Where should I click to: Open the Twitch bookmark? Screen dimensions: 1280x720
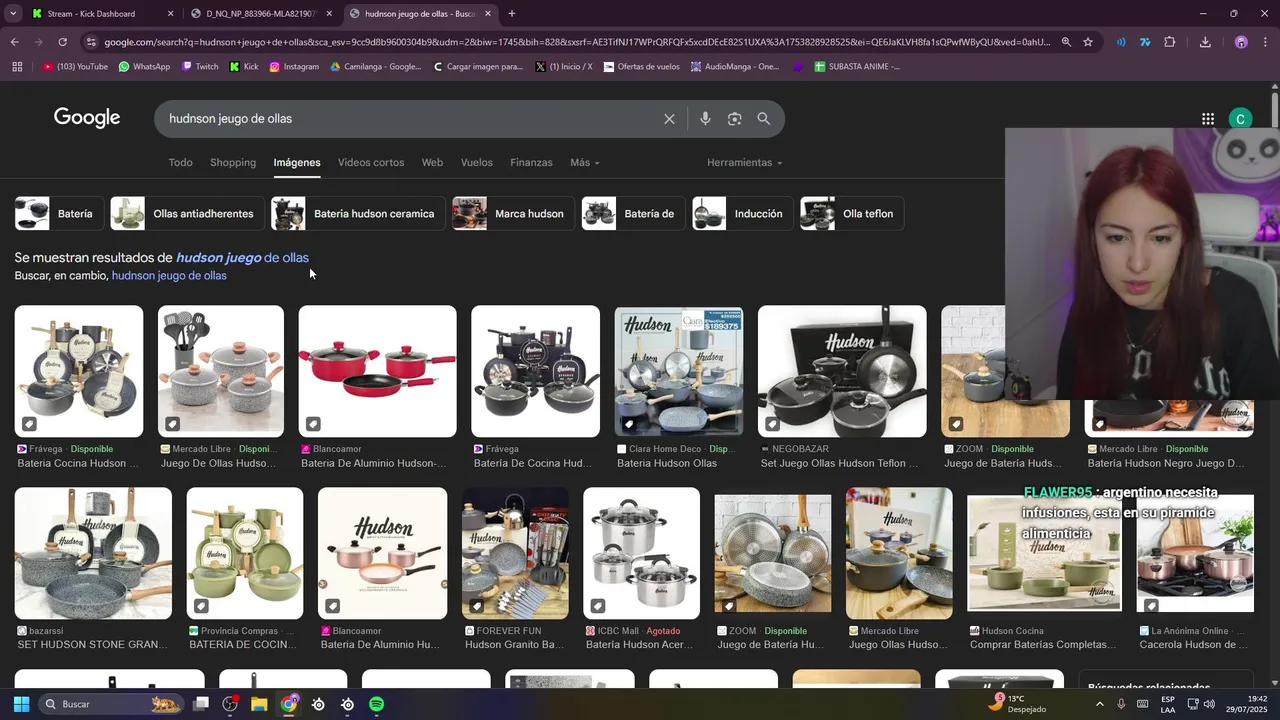[200, 67]
